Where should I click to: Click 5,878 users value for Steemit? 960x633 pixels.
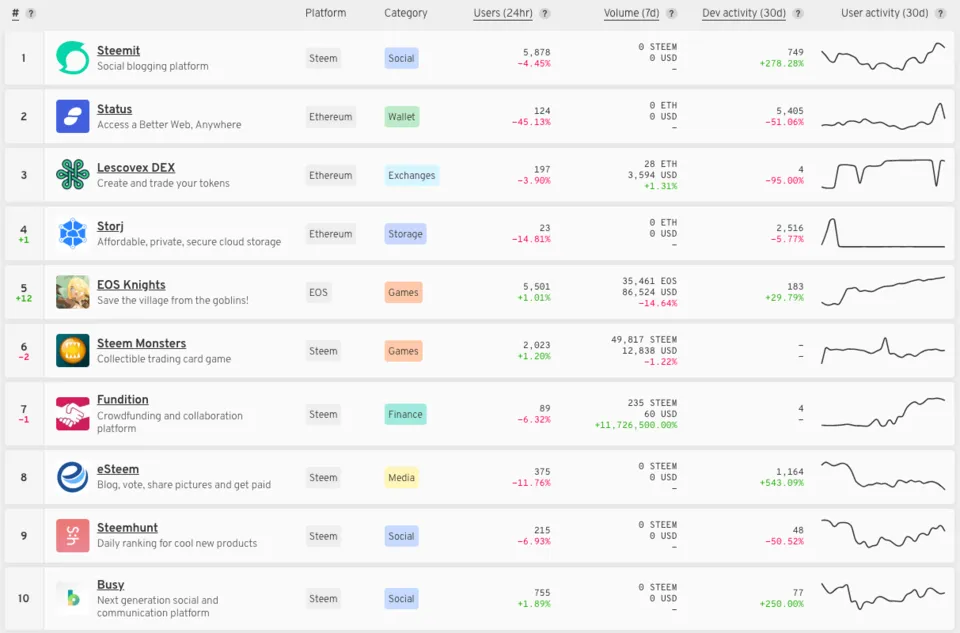pyautogui.click(x=536, y=52)
